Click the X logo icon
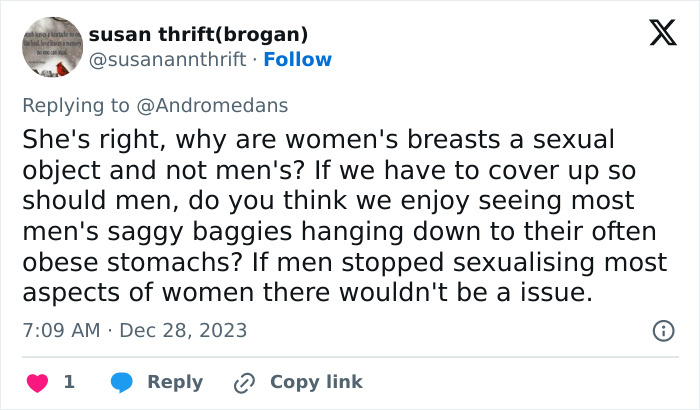Screen dimensions: 700x410 [x=656, y=34]
